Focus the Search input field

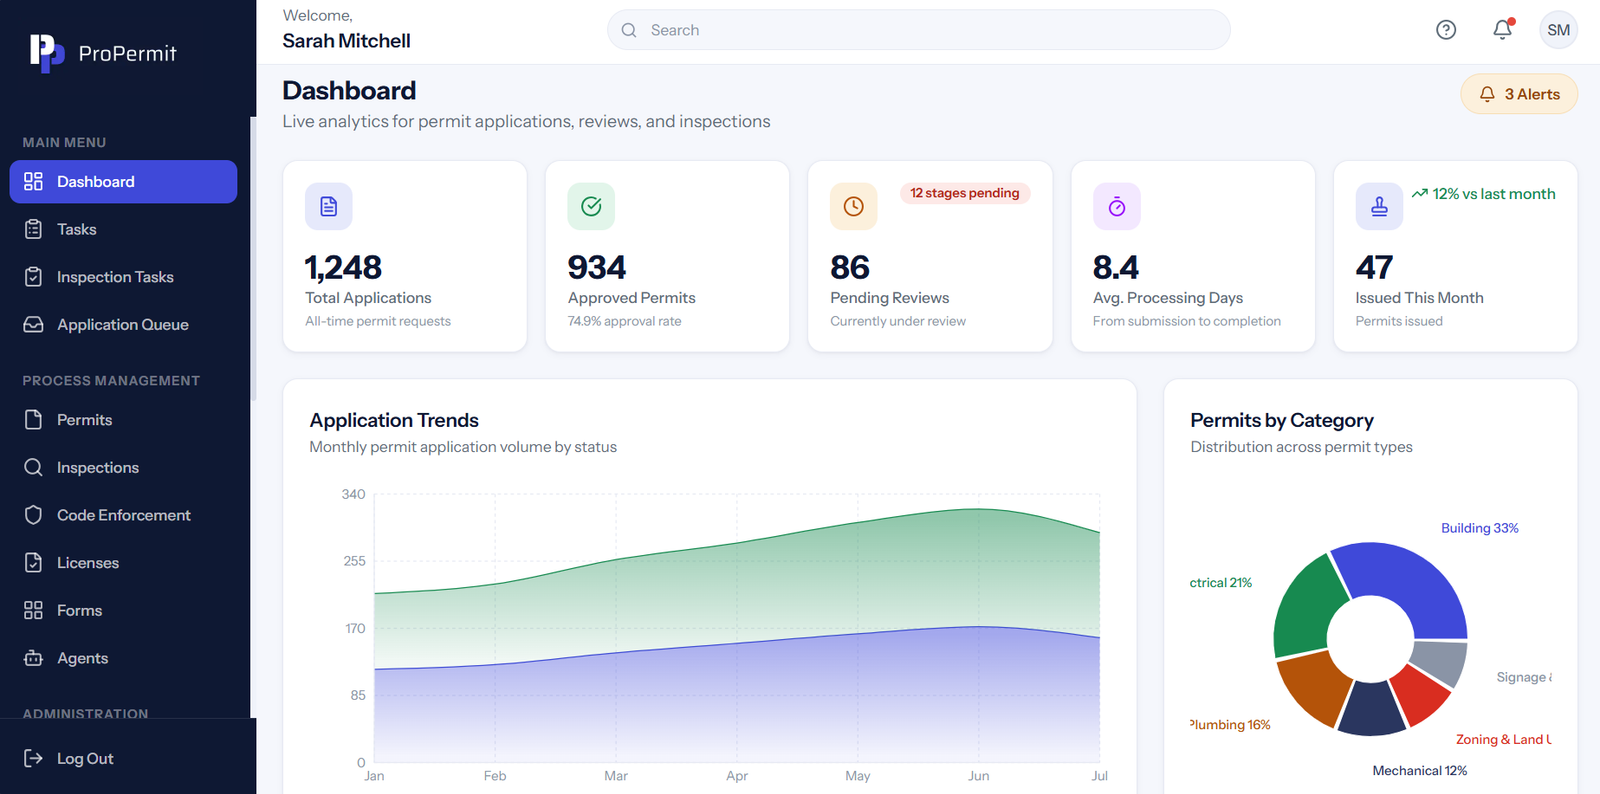(918, 30)
